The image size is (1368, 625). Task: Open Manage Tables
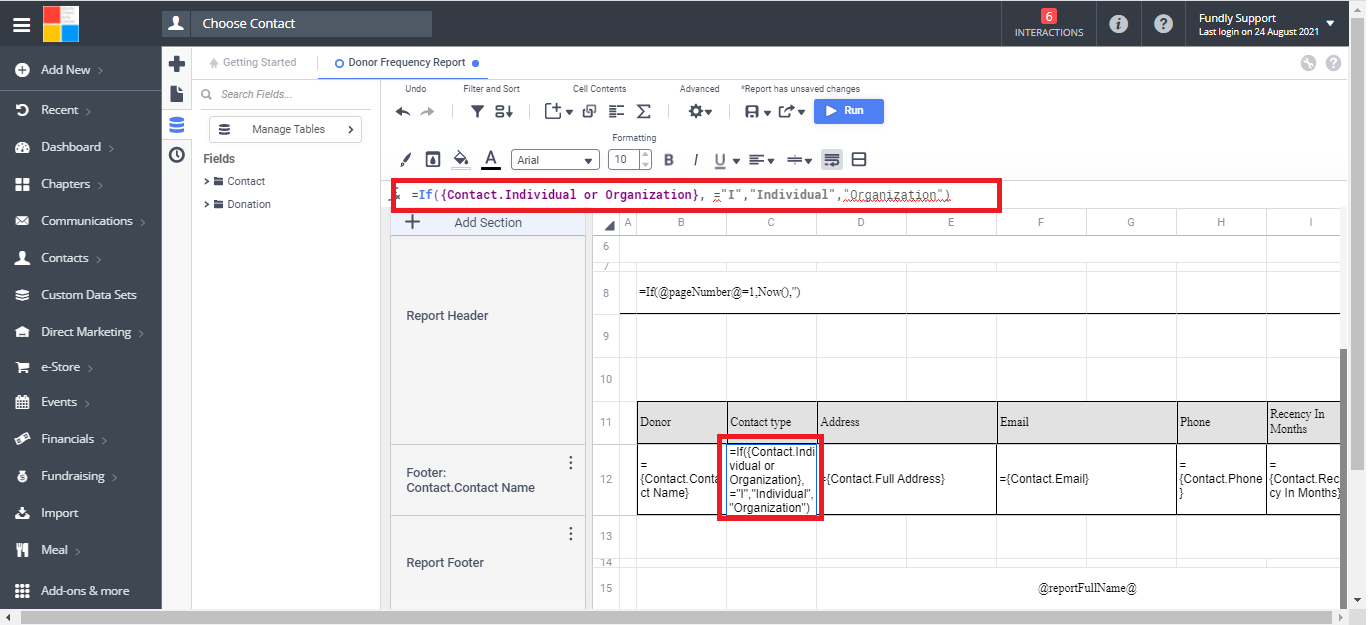(285, 129)
